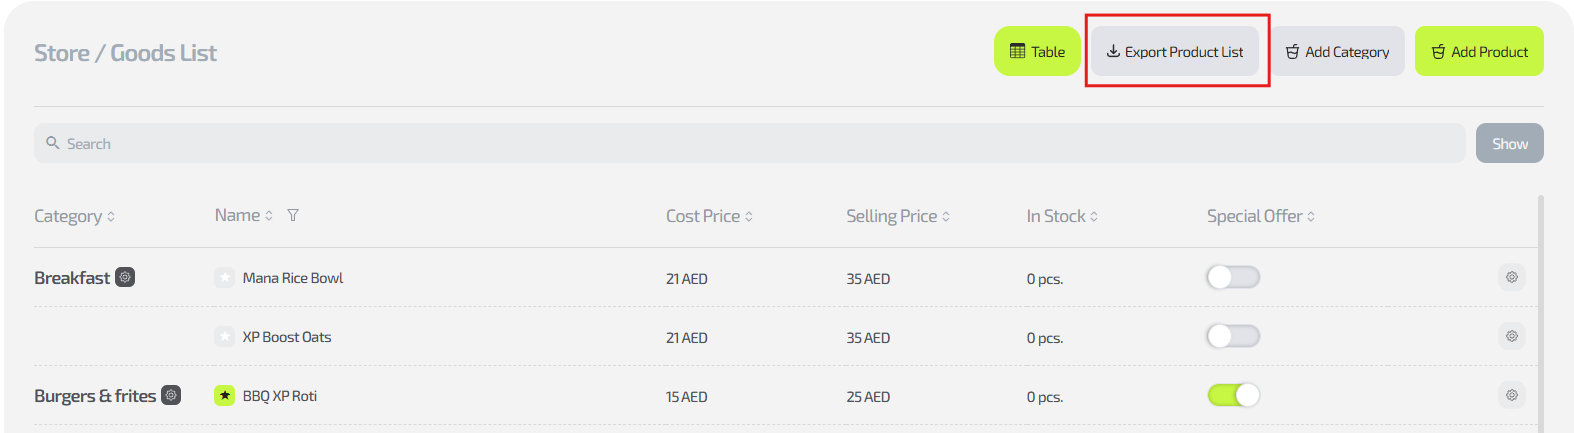Click the star icon beside XP Boost Oats
This screenshot has height=433, width=1574.
tap(225, 337)
